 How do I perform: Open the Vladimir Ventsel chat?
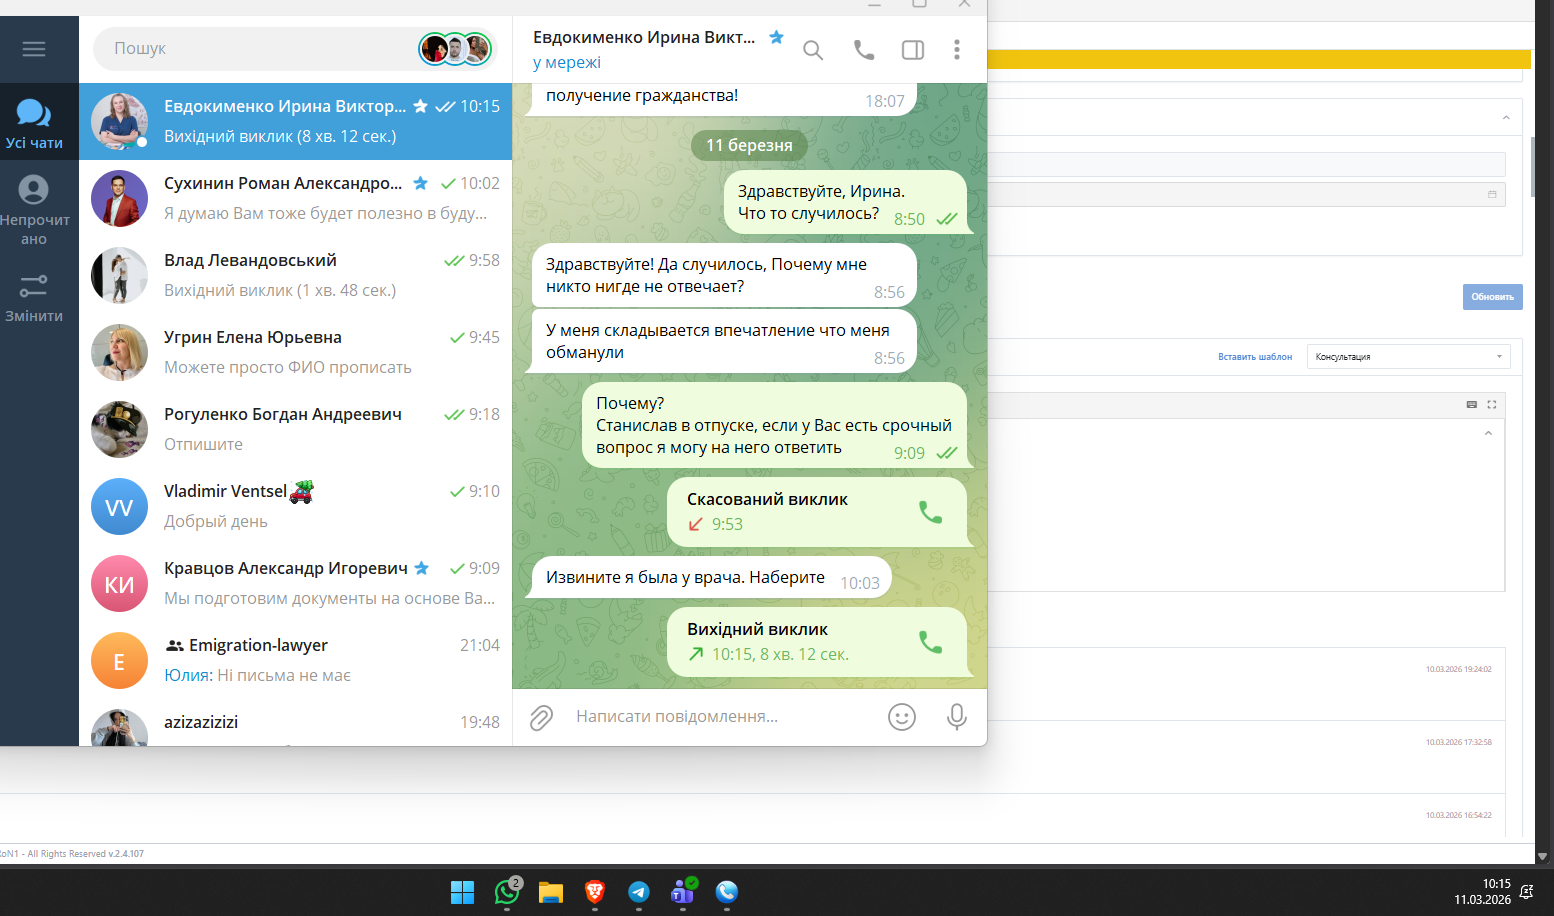(x=295, y=506)
